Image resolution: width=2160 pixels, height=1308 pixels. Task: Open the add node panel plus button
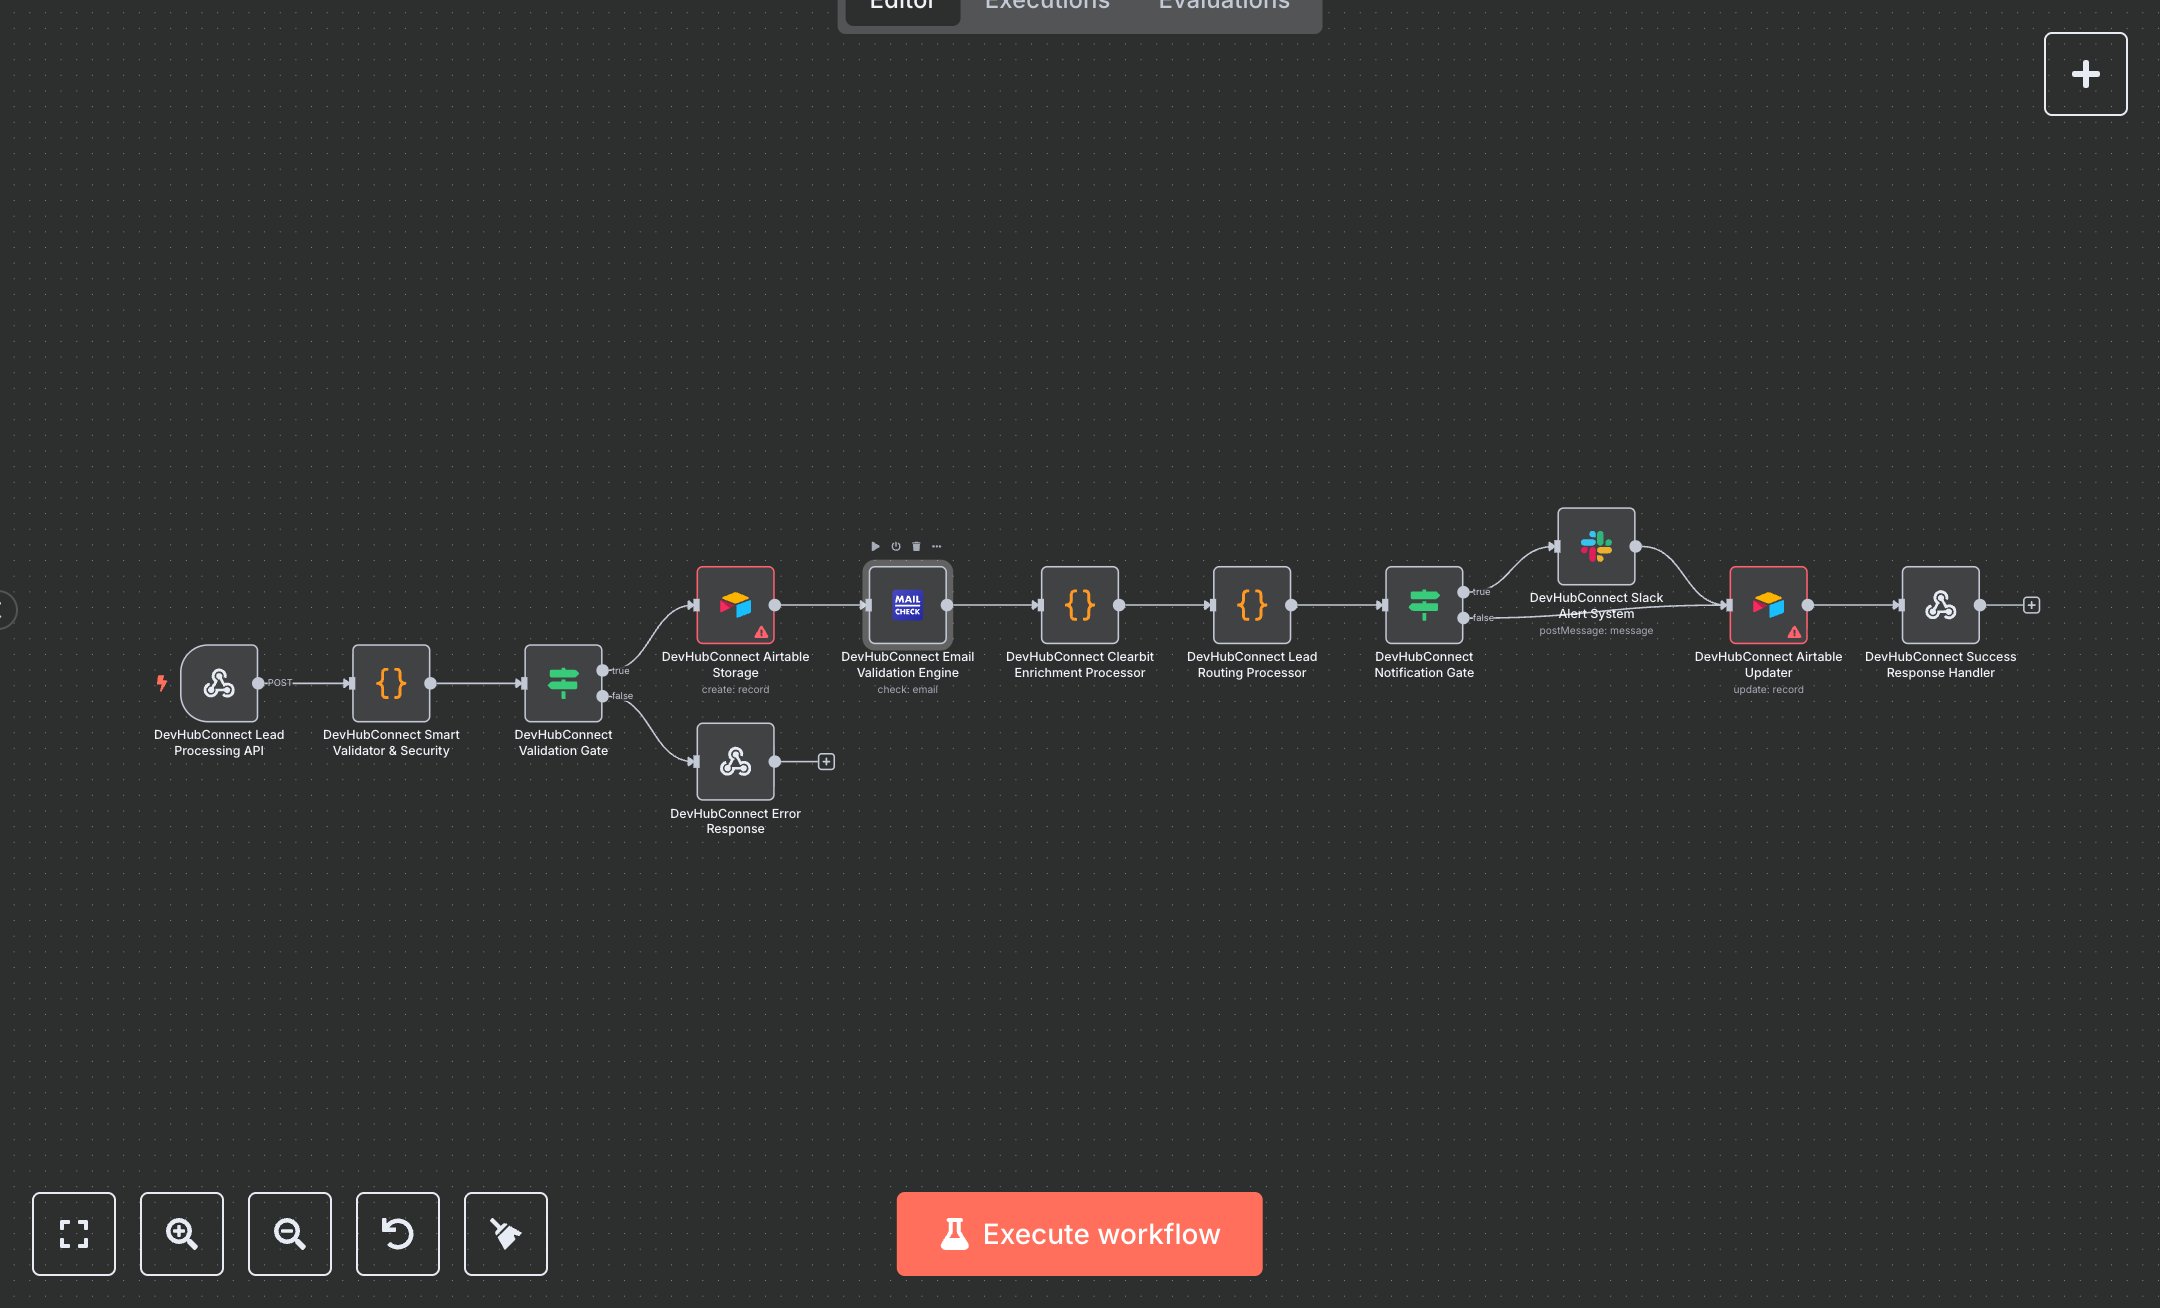tap(2085, 74)
